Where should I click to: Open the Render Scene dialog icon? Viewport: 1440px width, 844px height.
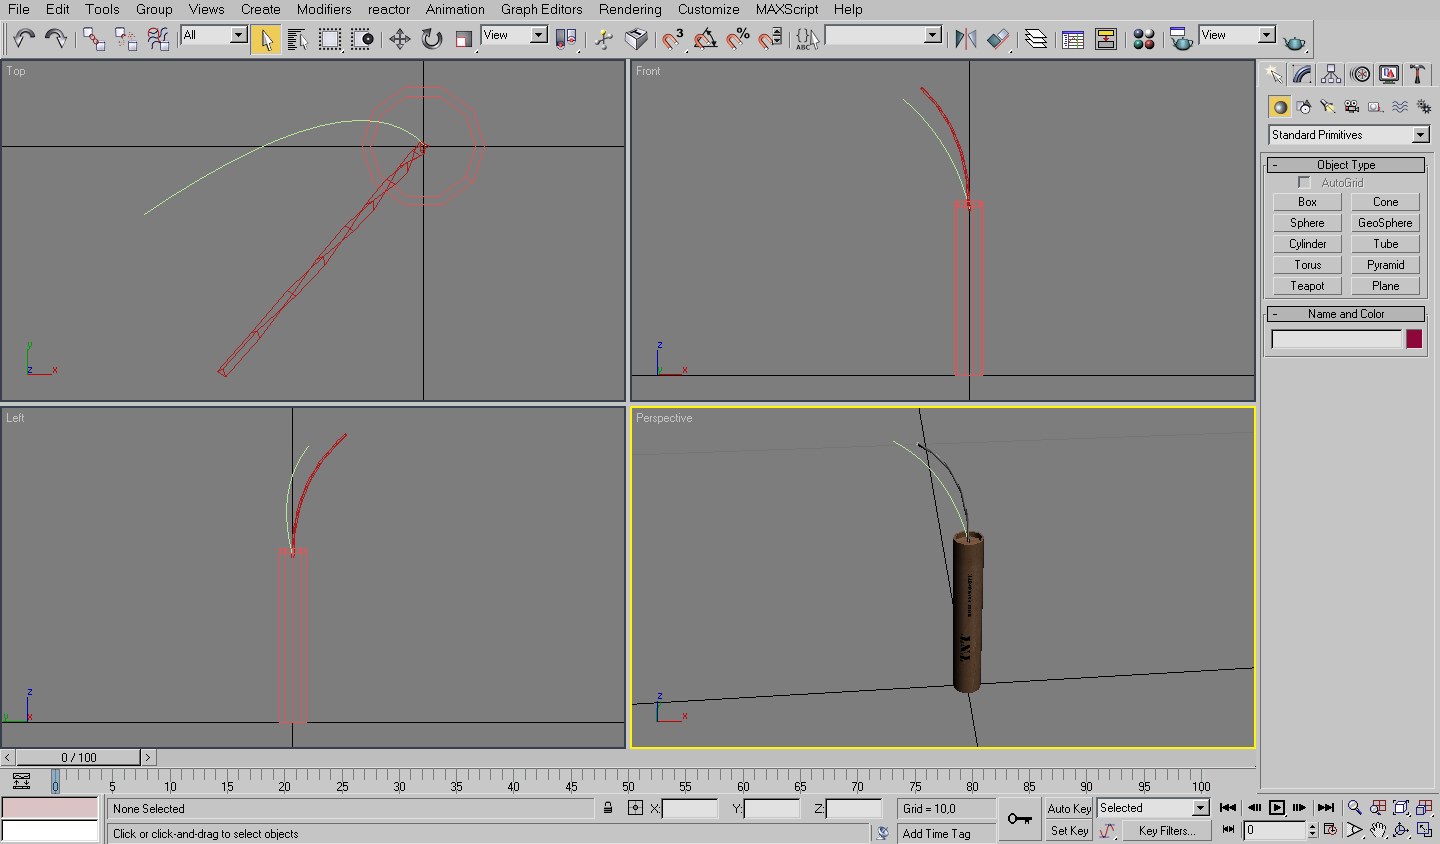coord(1182,39)
